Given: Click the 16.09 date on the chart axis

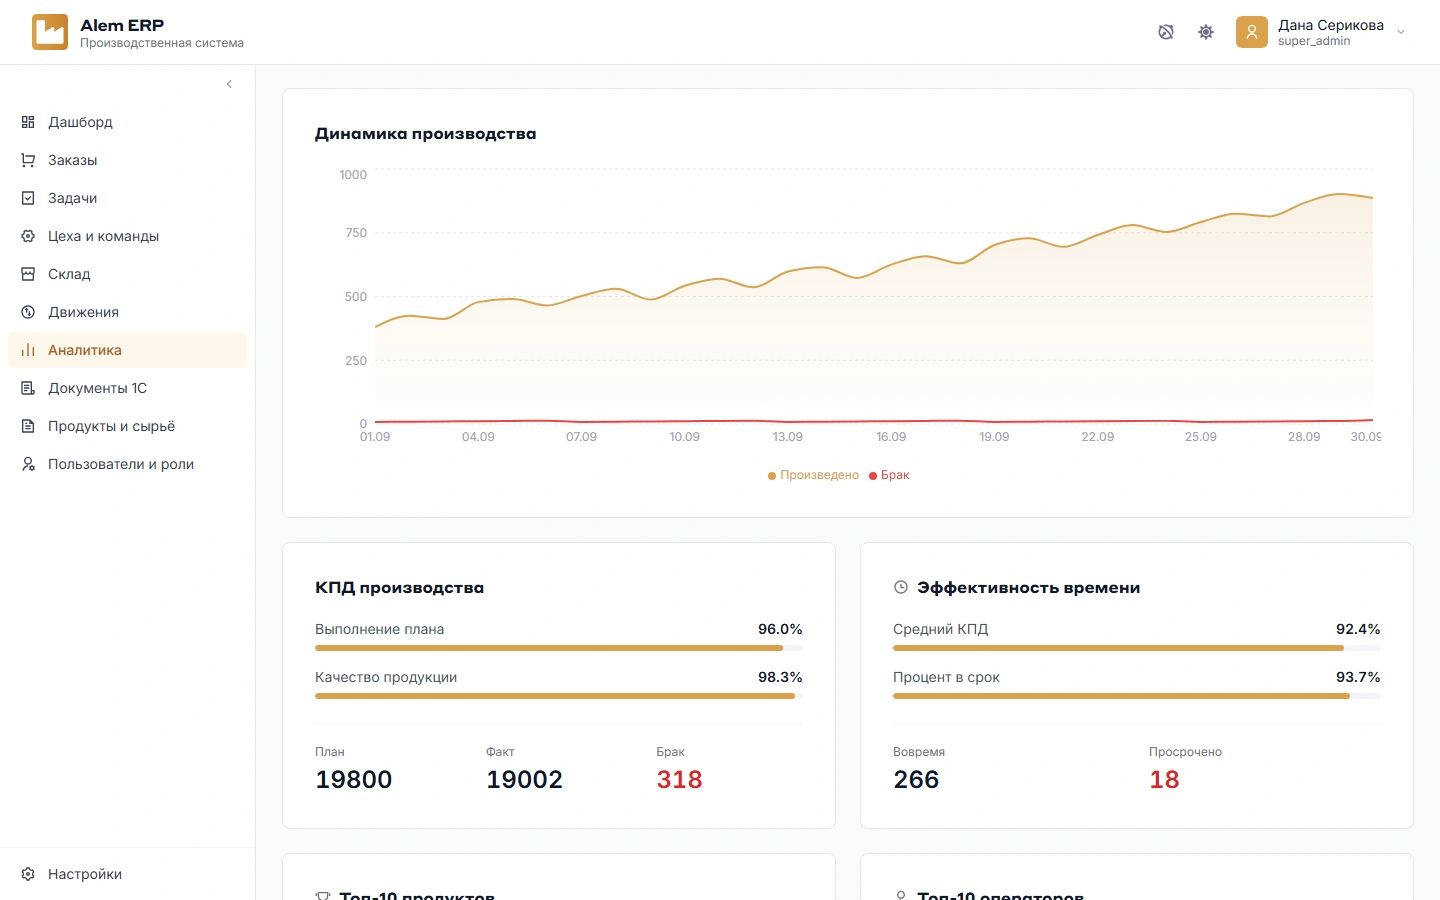Looking at the screenshot, I should [x=891, y=437].
